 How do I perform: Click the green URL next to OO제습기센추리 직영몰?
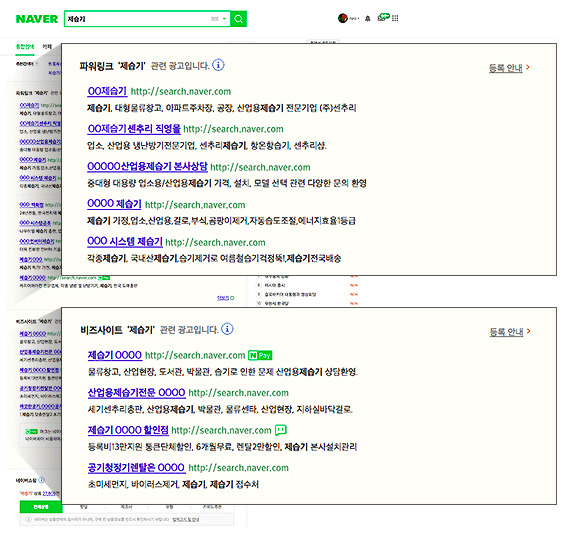233,129
